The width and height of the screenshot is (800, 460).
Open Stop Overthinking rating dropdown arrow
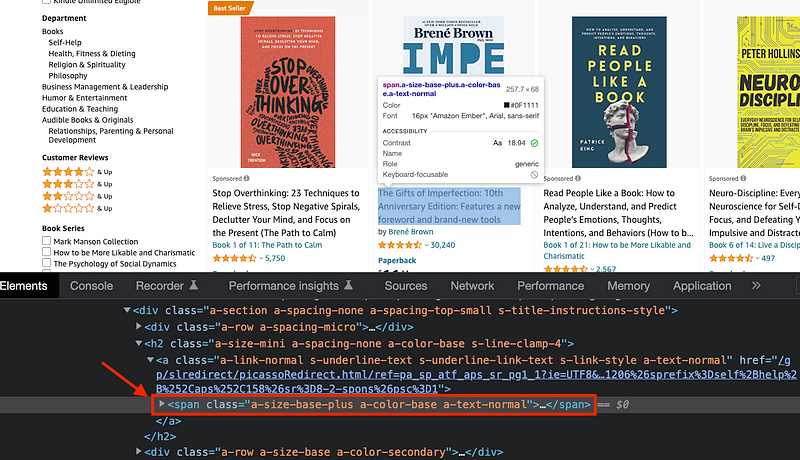click(x=261, y=259)
